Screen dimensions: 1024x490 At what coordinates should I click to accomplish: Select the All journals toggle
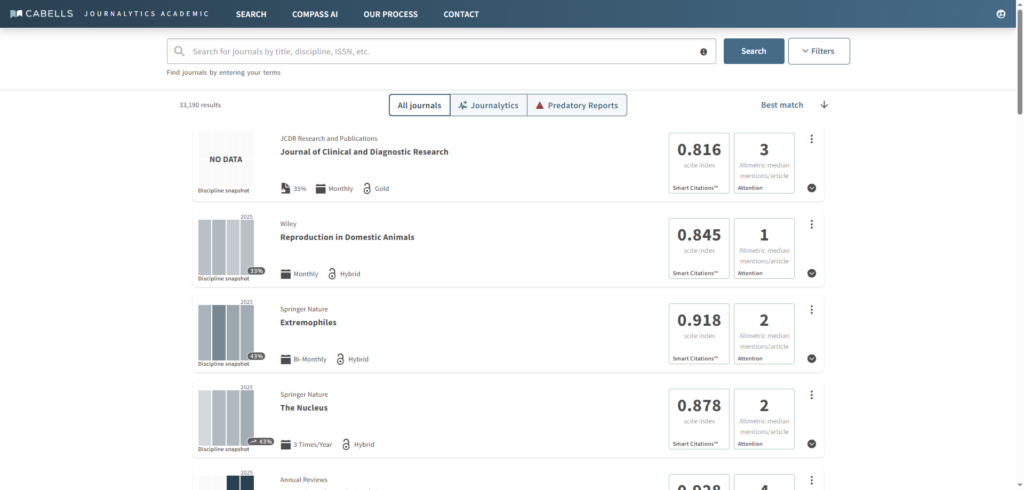point(419,105)
